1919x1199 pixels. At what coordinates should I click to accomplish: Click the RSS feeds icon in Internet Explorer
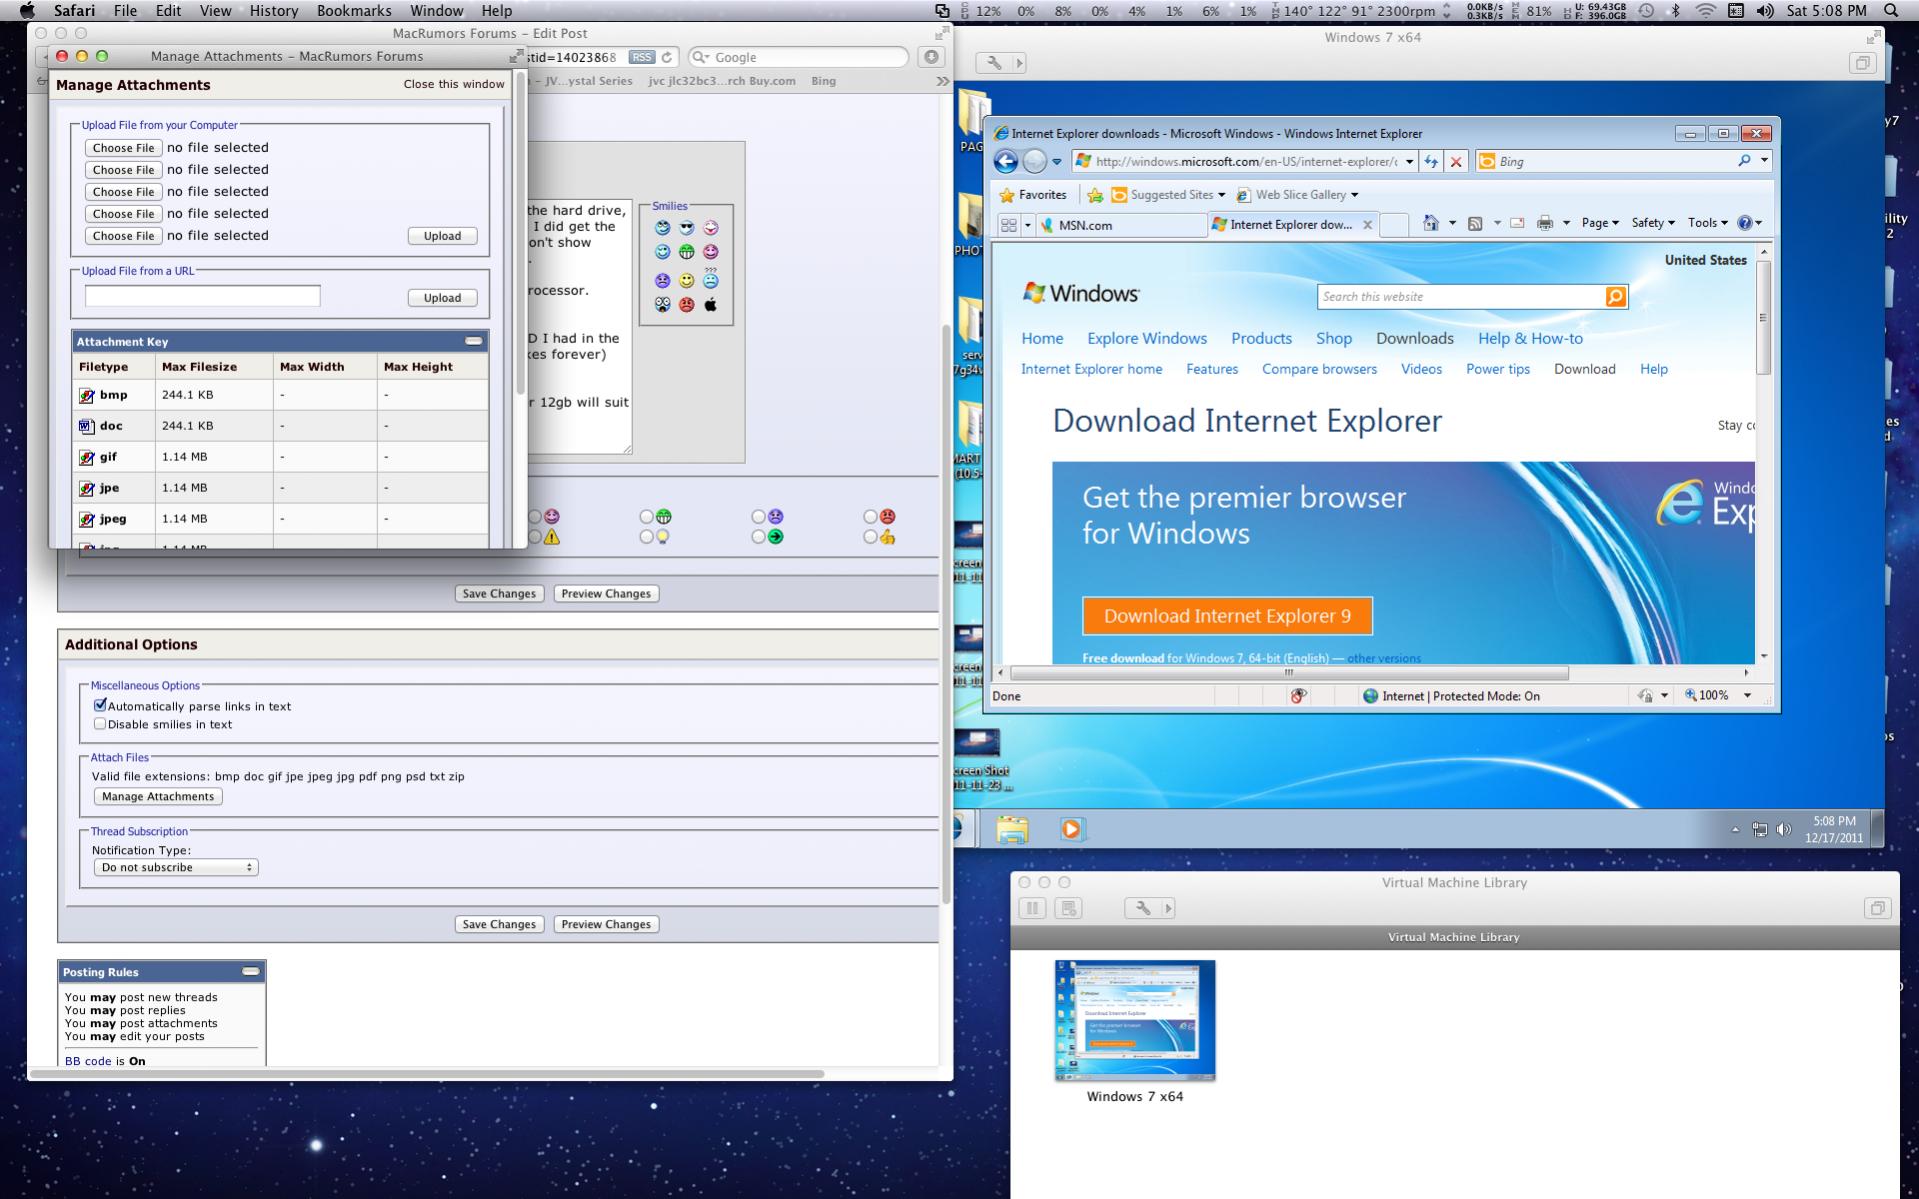pyautogui.click(x=1475, y=223)
